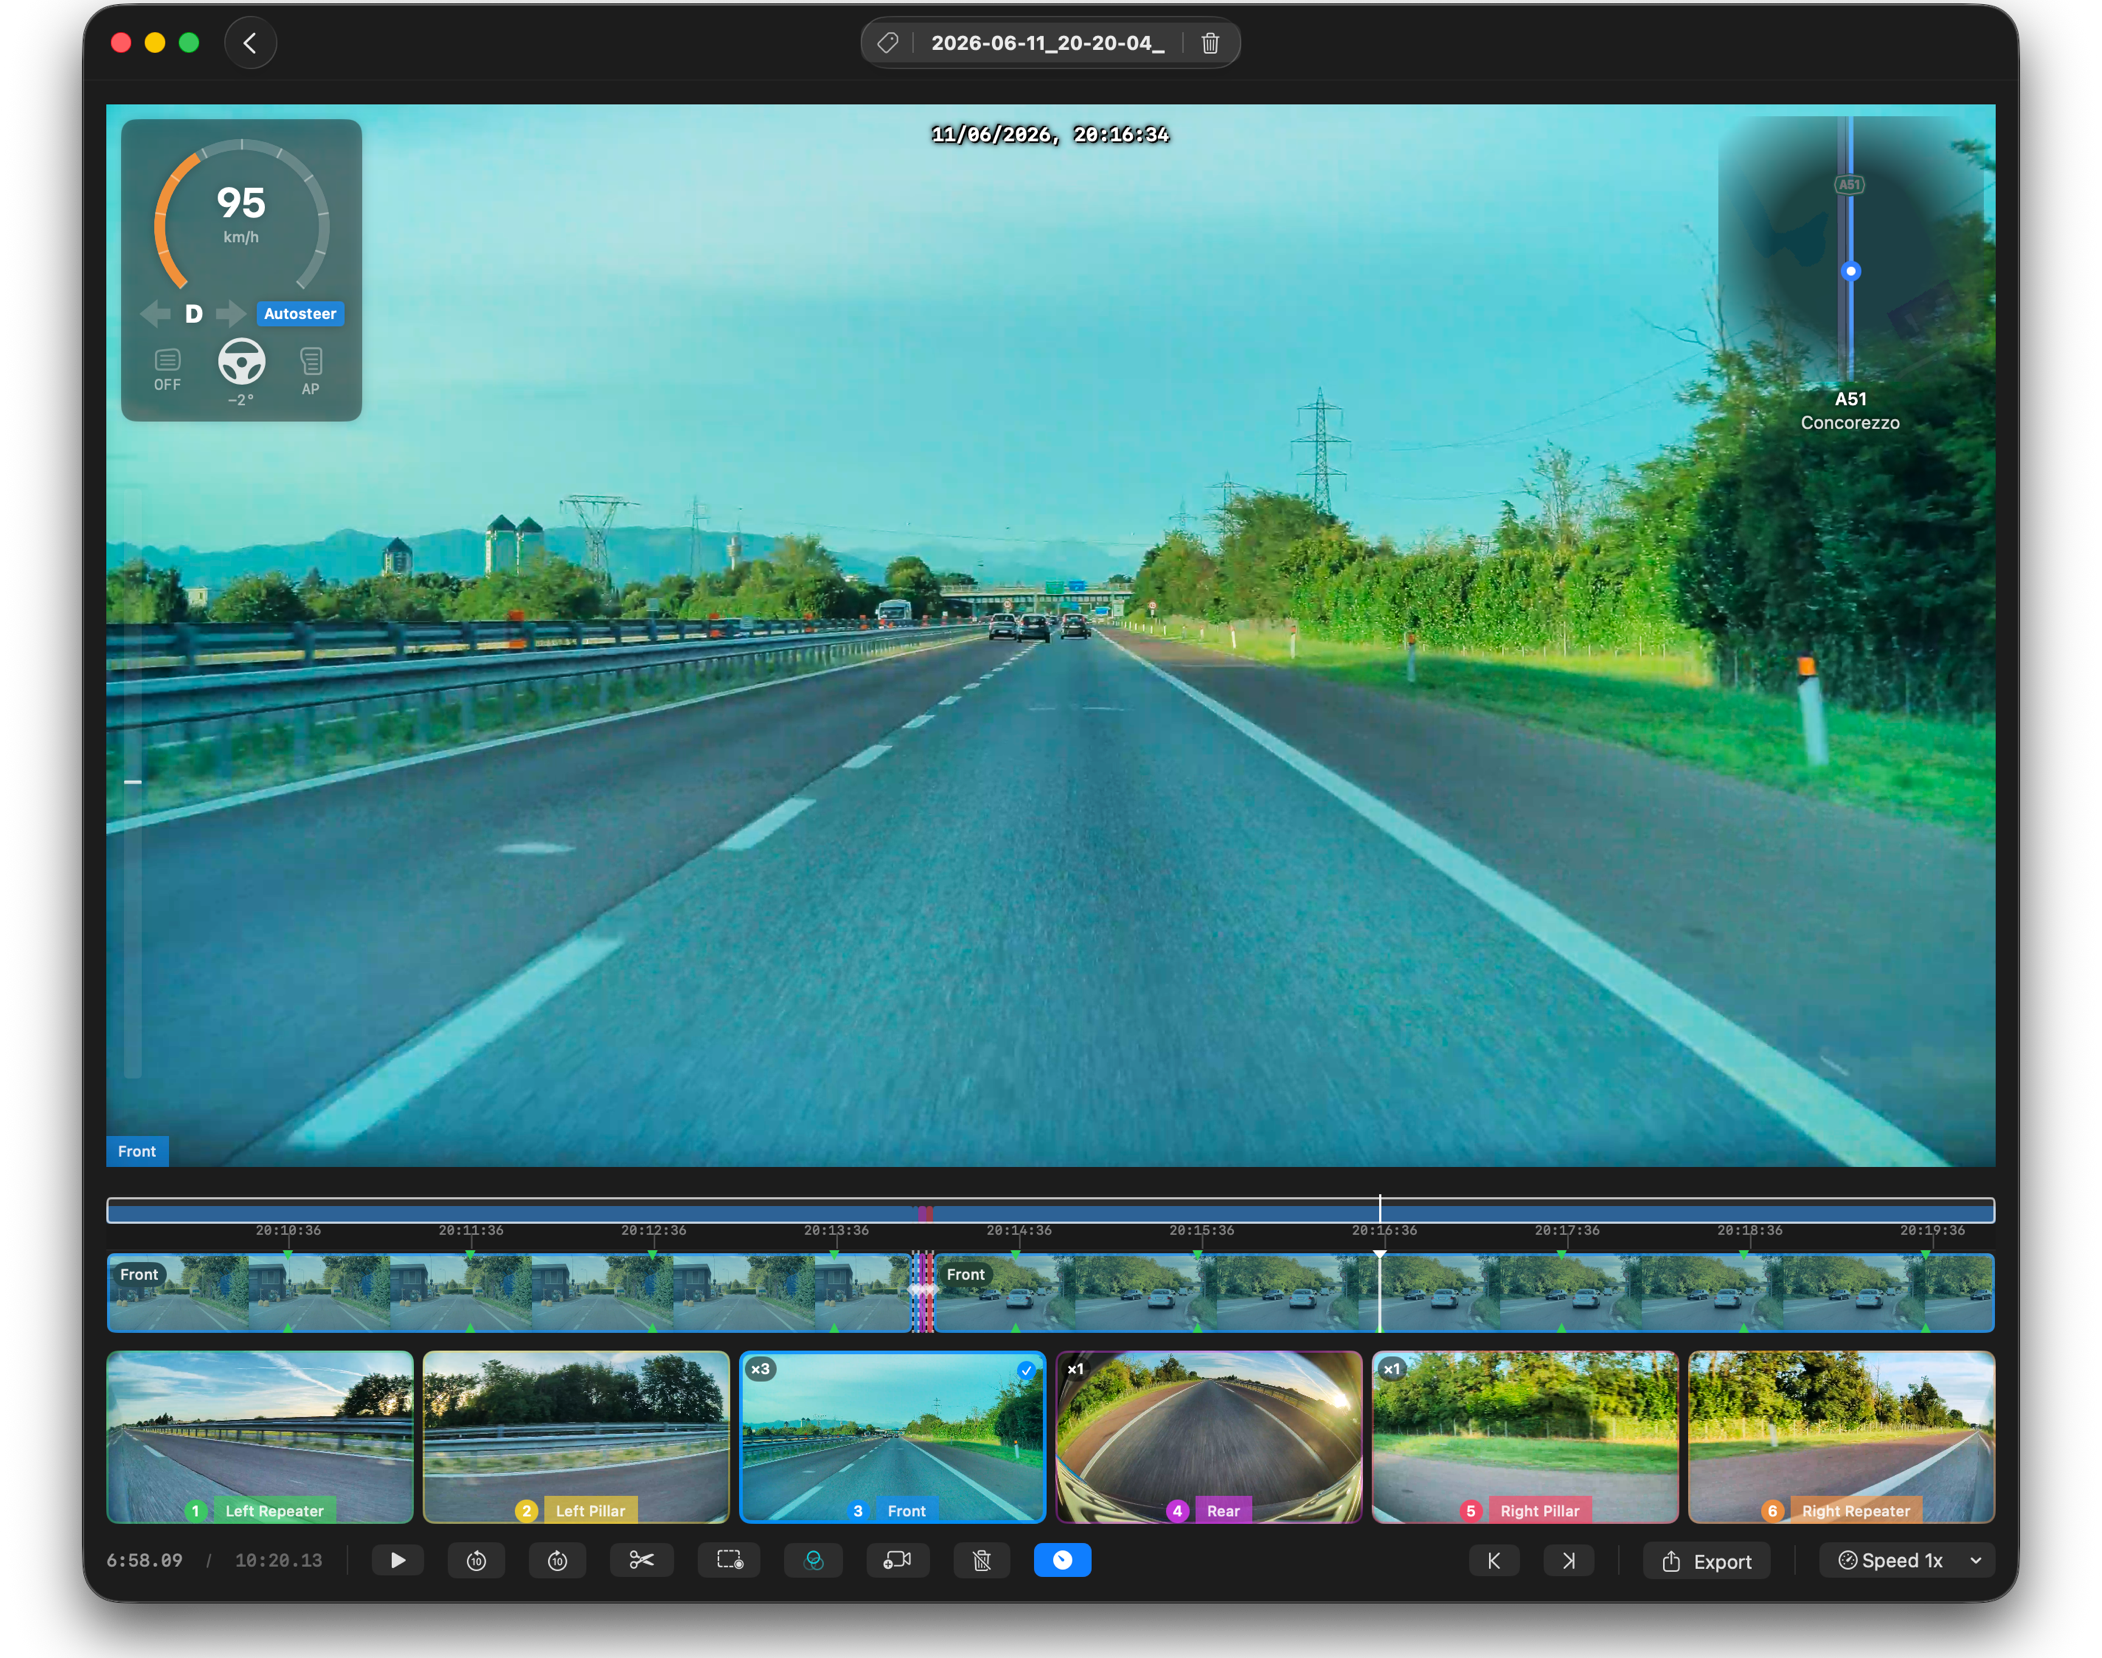Click the first Front filmstrip segment
This screenshot has width=2102, height=1658.
click(508, 1292)
